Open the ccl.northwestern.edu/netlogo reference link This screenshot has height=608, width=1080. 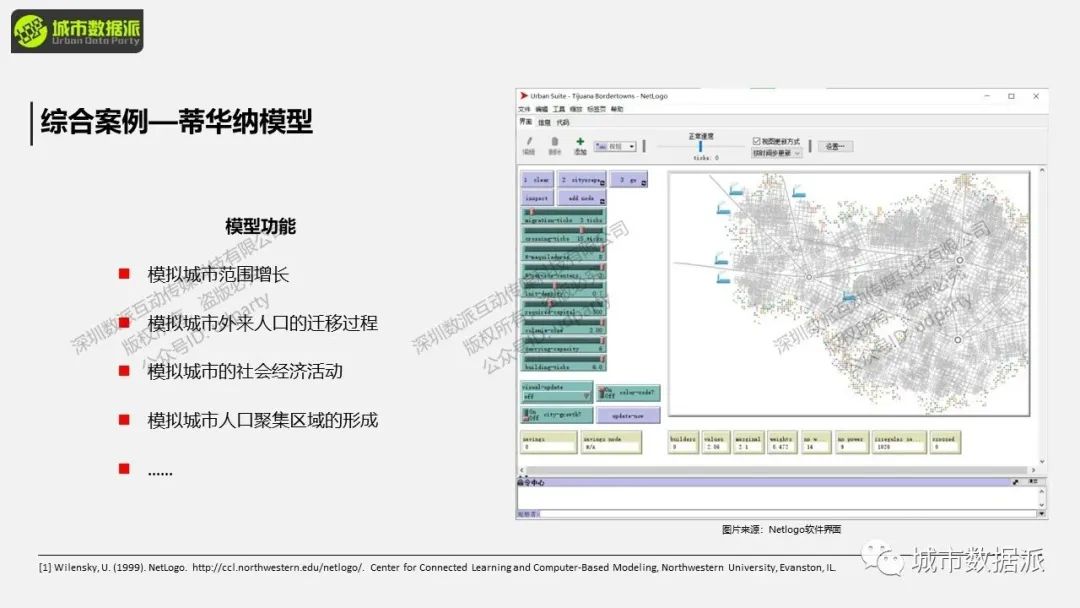[x=277, y=567]
